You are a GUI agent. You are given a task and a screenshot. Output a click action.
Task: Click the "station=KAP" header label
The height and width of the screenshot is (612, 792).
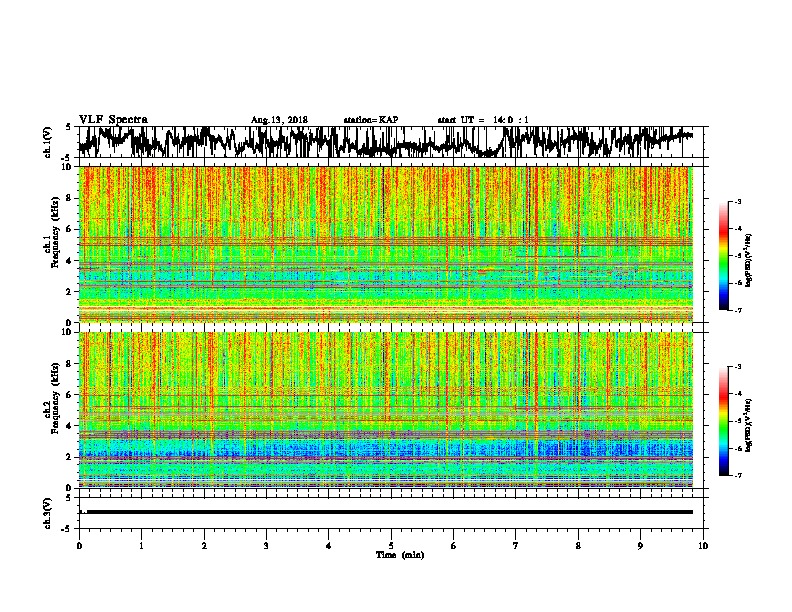[x=371, y=120]
